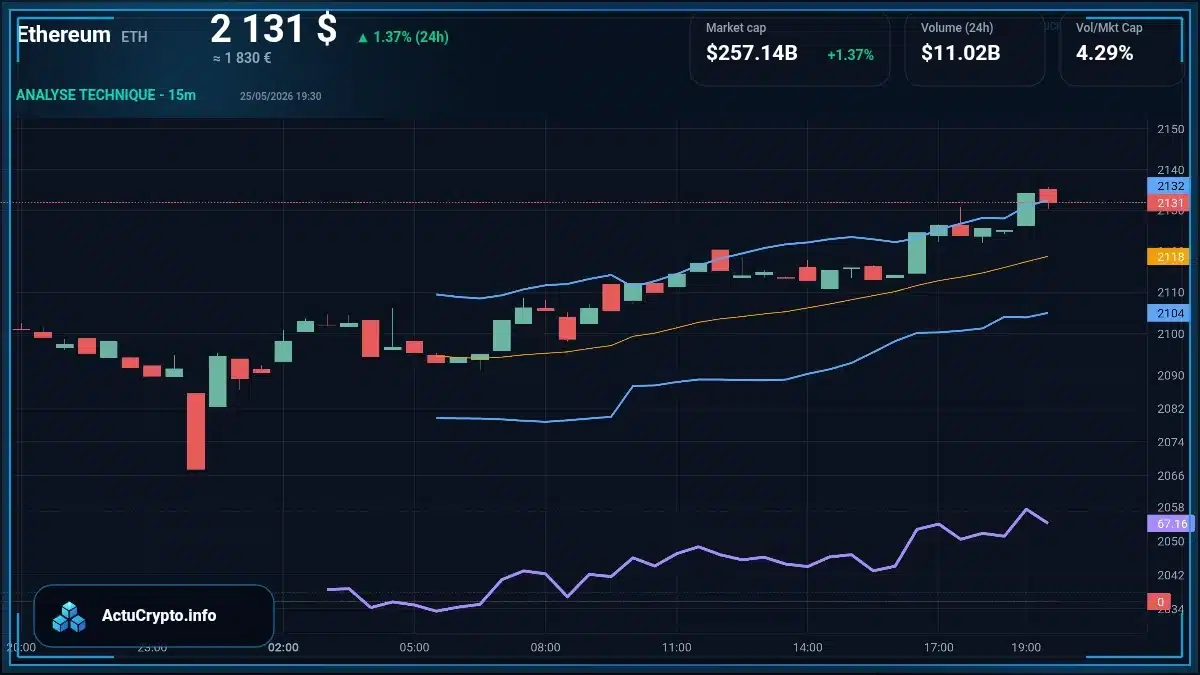Click the 19:00 time axis label
This screenshot has height=675, width=1200.
point(1026,648)
